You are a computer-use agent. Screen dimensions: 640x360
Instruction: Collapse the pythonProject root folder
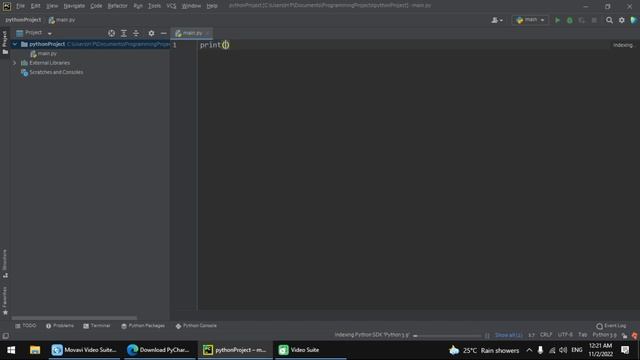(x=15, y=44)
